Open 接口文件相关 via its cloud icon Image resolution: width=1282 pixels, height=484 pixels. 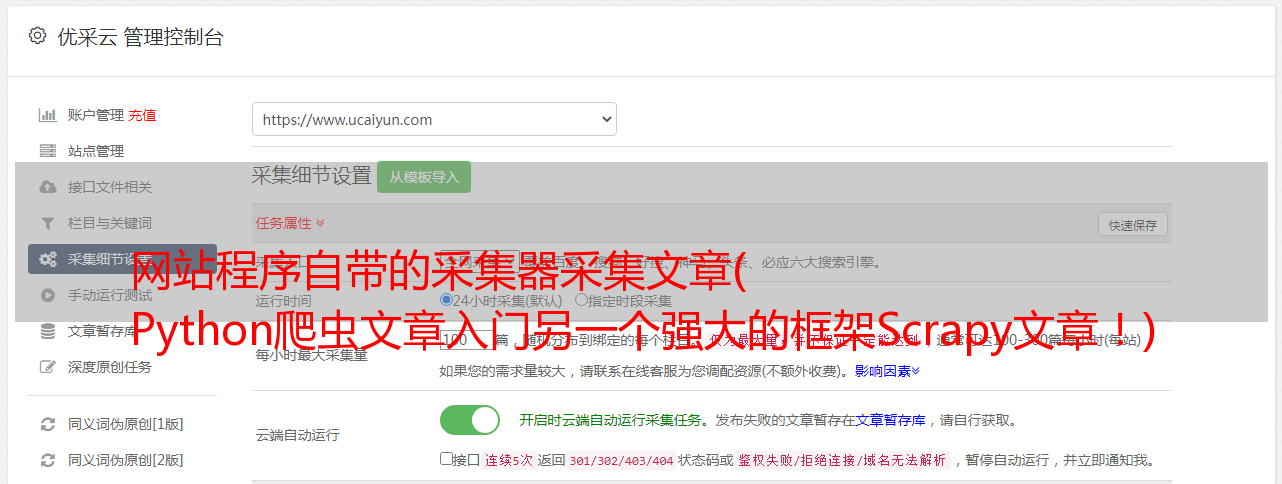pos(47,187)
